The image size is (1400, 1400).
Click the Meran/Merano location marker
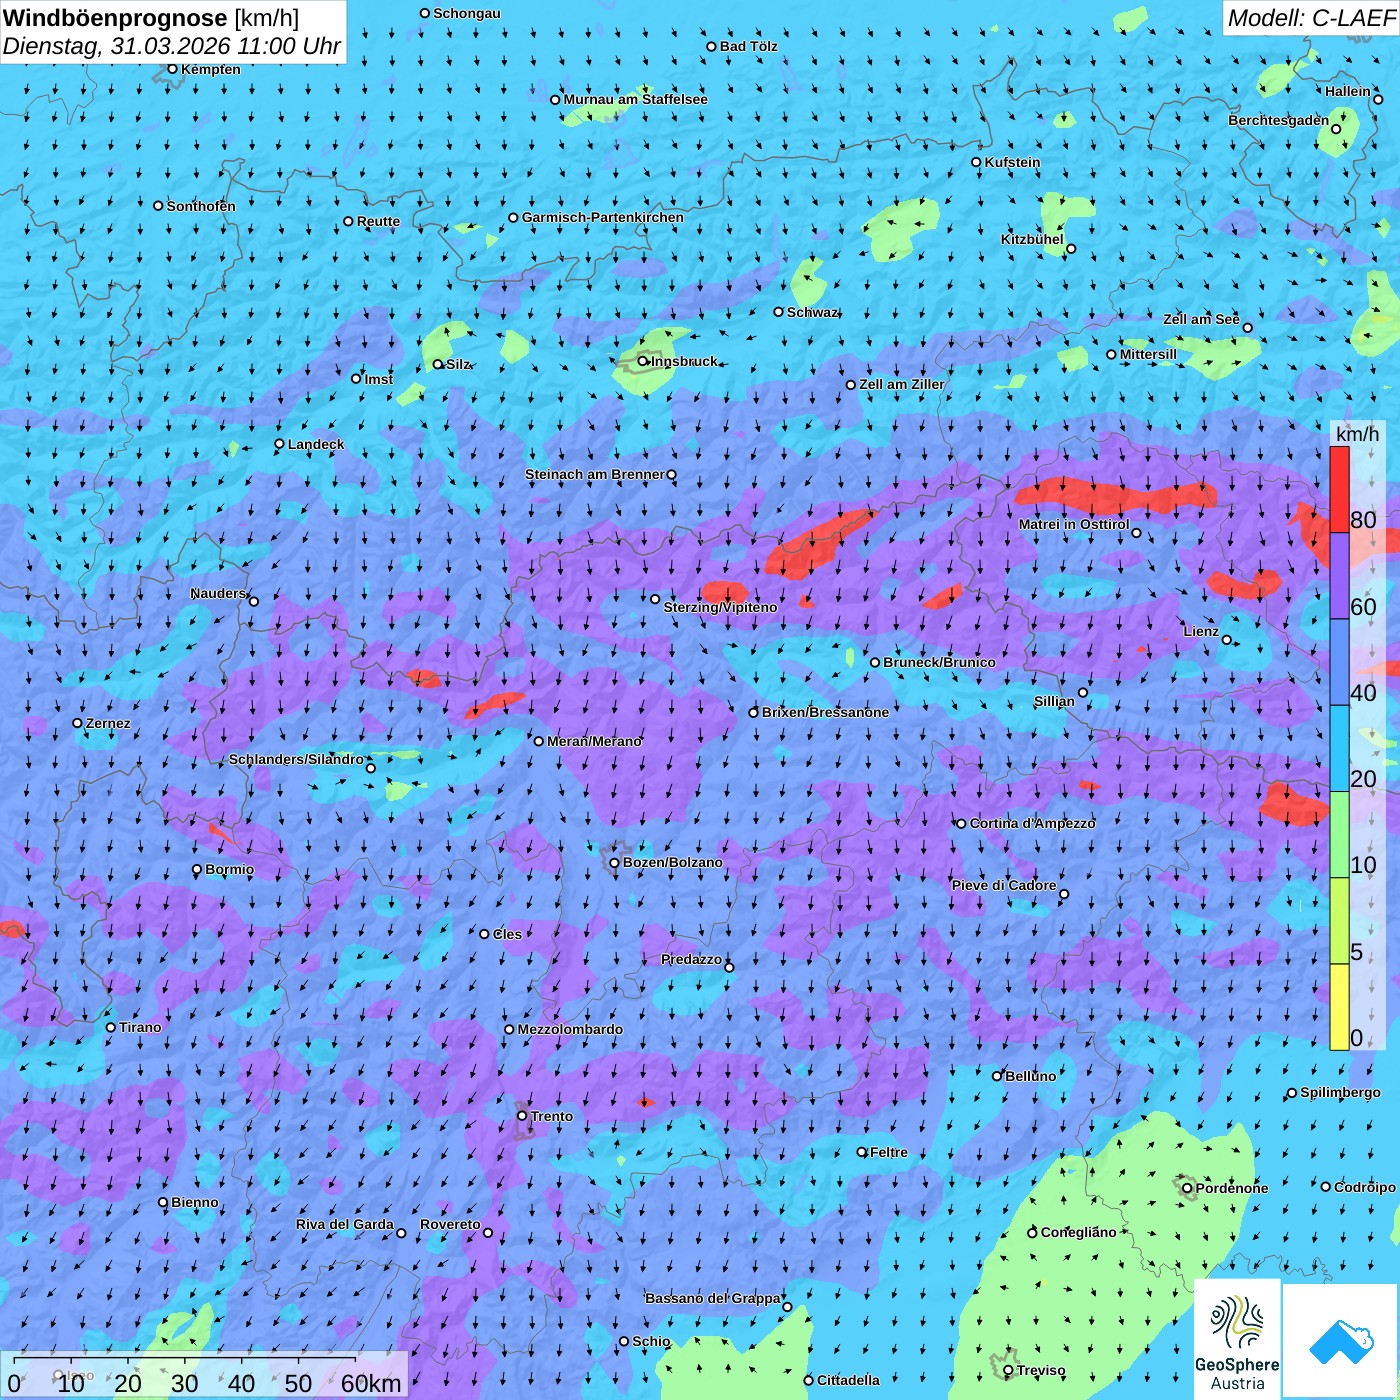[538, 741]
